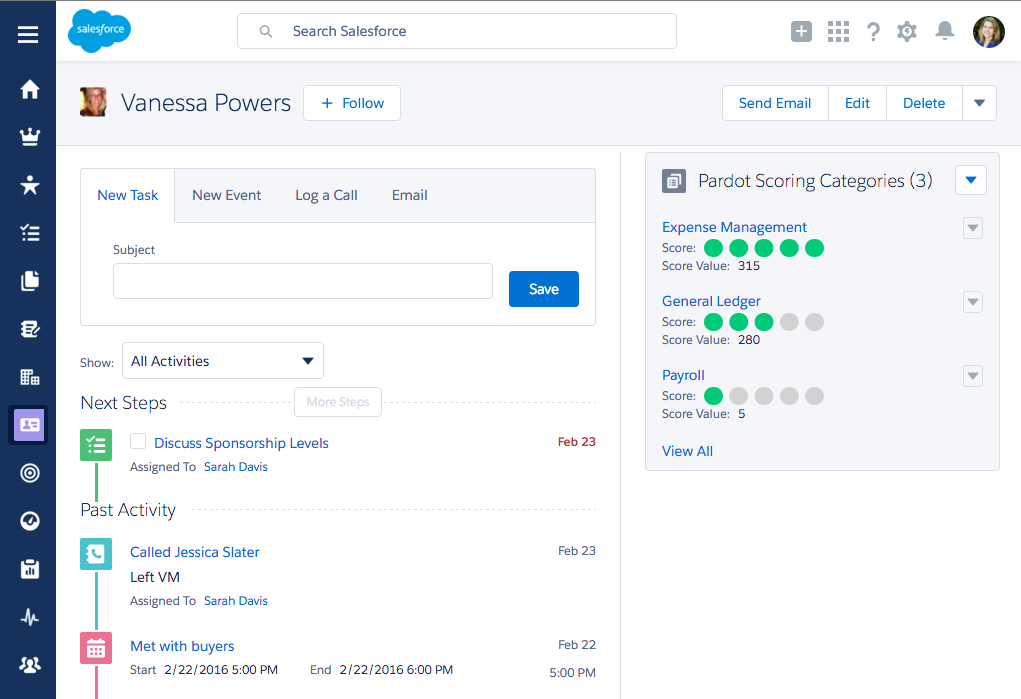Click Vanessa Powers contact photo
The image size is (1021, 699).
[x=93, y=102]
